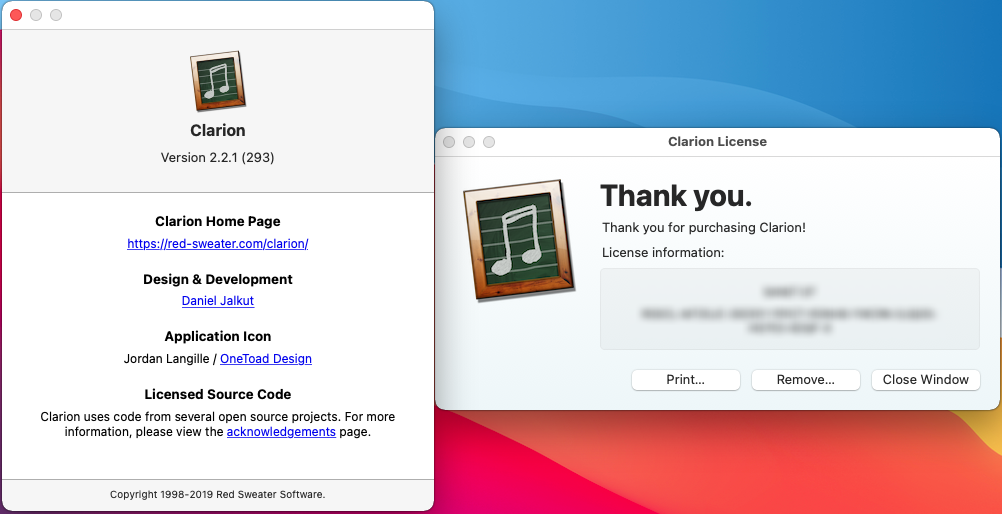
Task: Open the OneToad Design link
Action: point(266,359)
